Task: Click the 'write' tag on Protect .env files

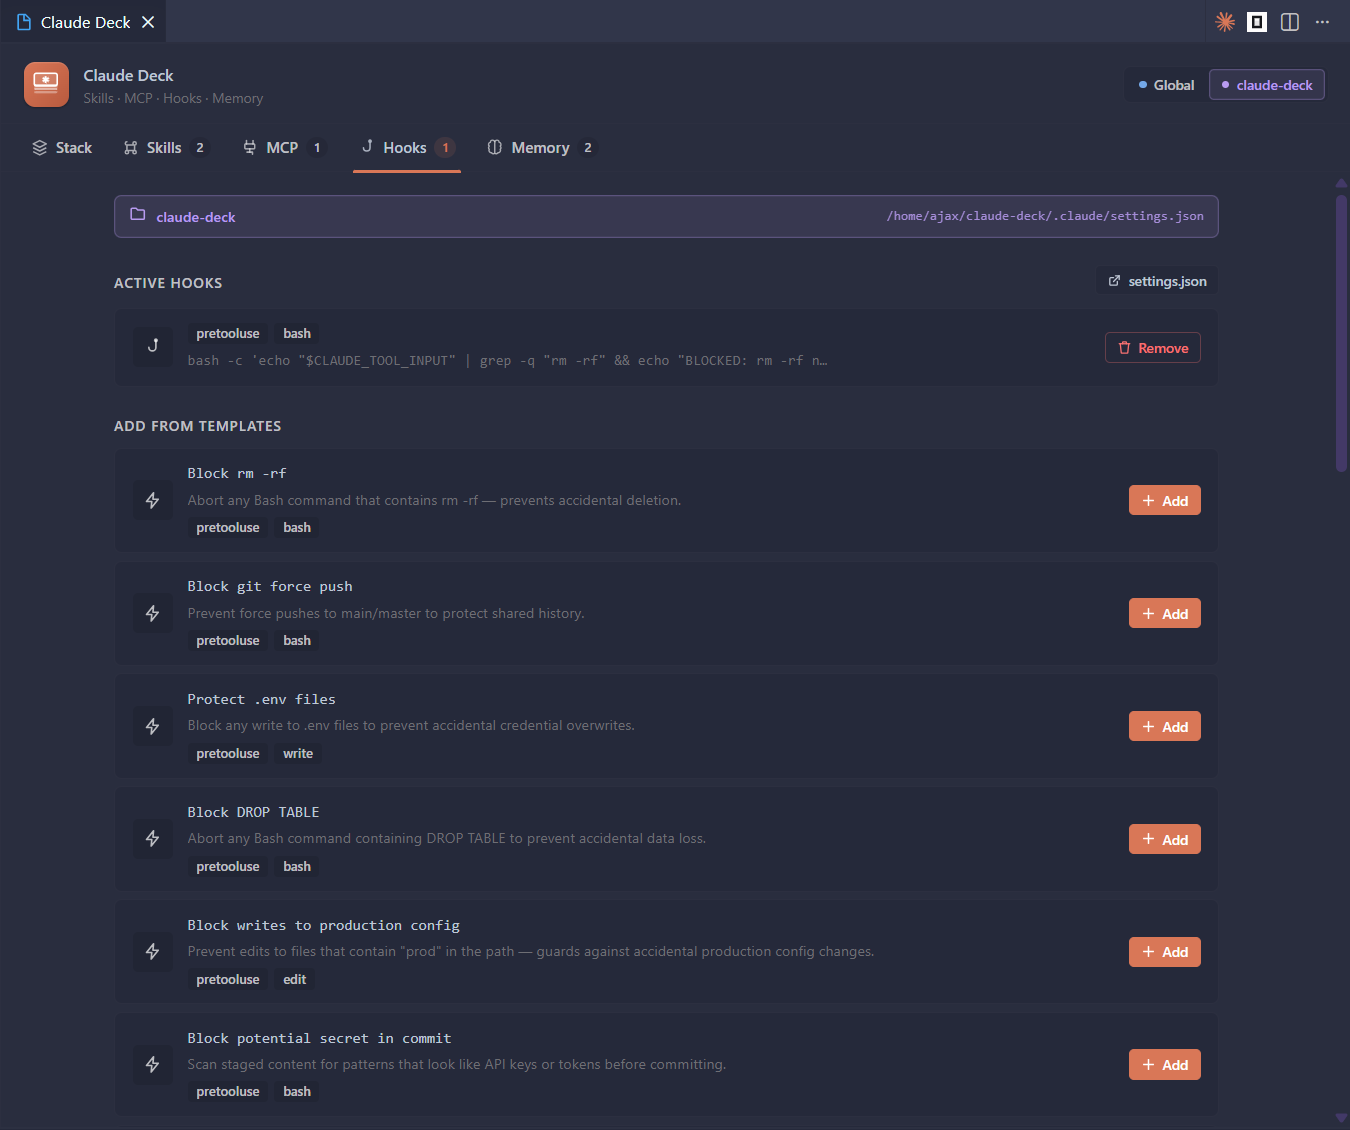Action: pyautogui.click(x=298, y=754)
